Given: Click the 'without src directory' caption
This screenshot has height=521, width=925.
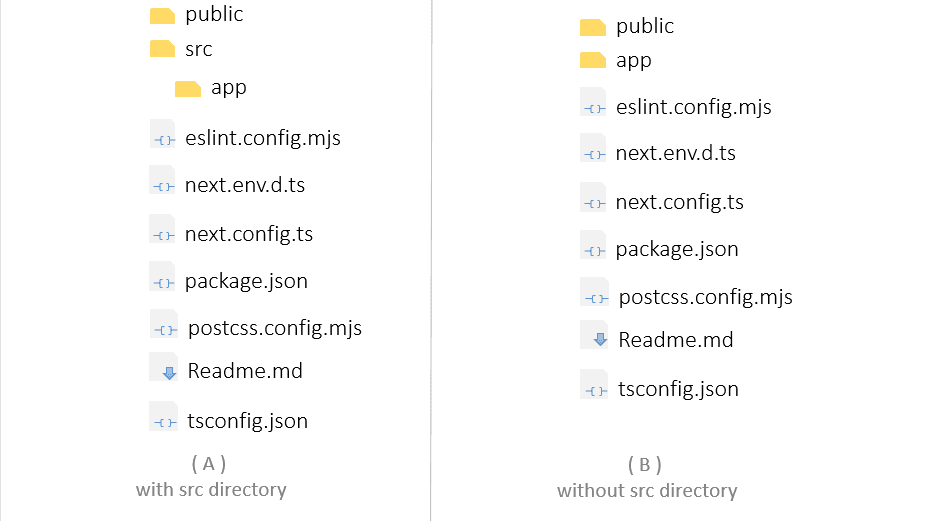Looking at the screenshot, I should 647,491.
